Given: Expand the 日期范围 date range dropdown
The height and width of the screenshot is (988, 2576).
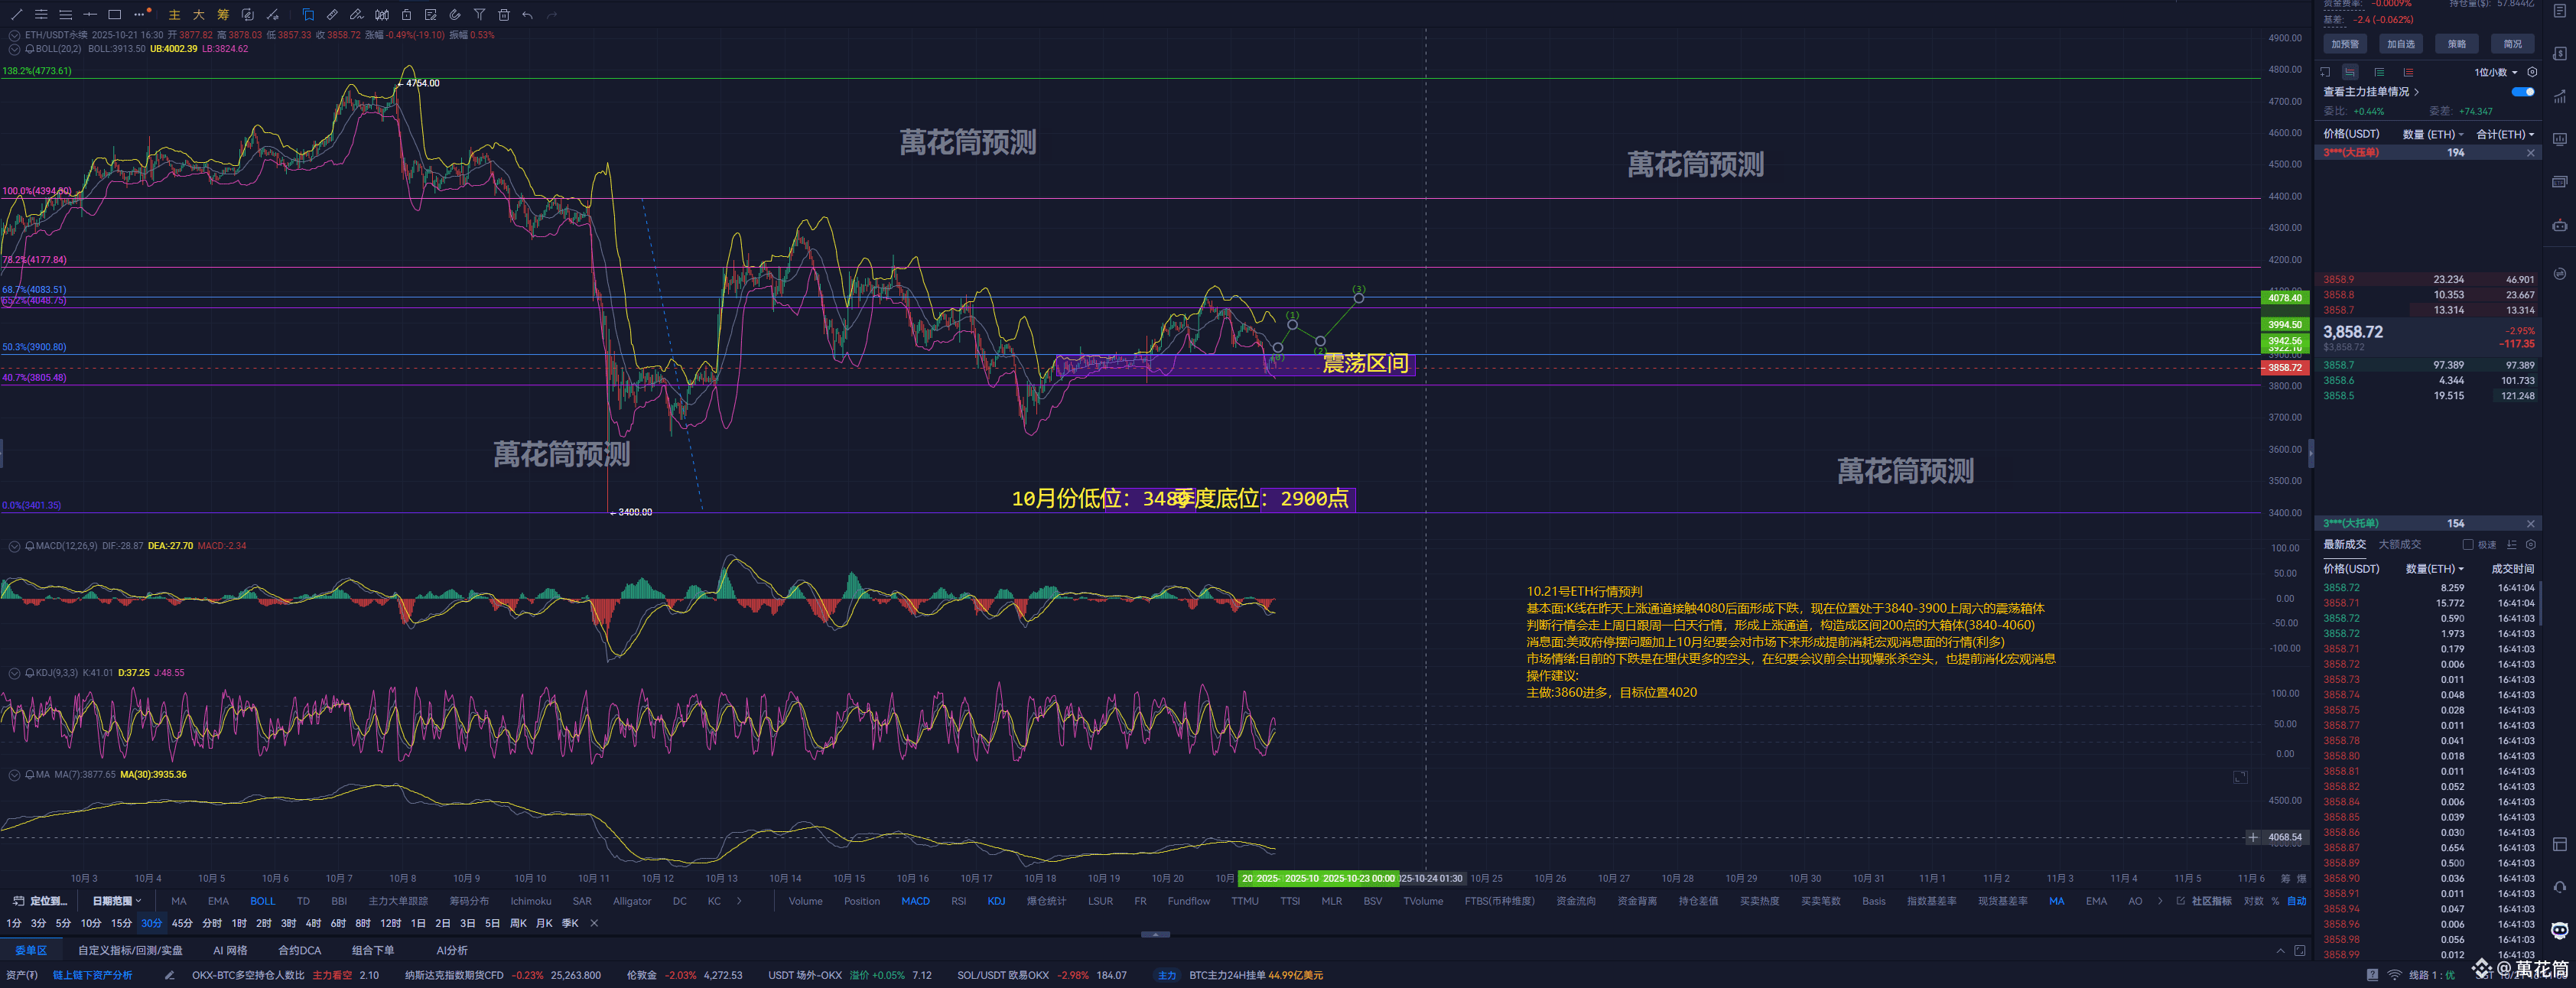Looking at the screenshot, I should [x=117, y=901].
